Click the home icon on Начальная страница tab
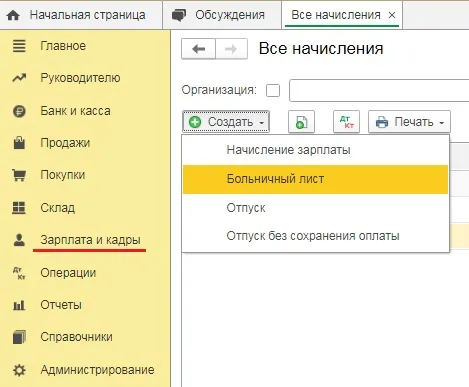This screenshot has height=387, width=469. [13, 15]
